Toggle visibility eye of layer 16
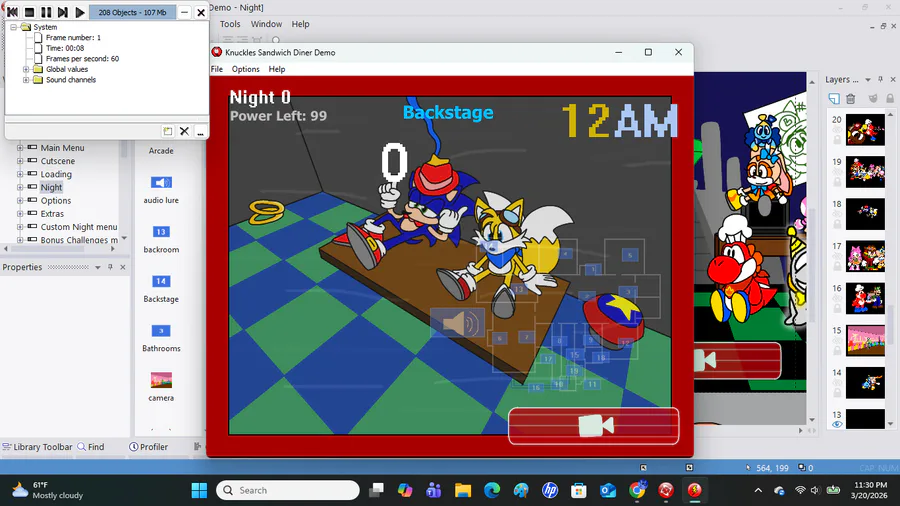This screenshot has width=900, height=506. (837, 299)
